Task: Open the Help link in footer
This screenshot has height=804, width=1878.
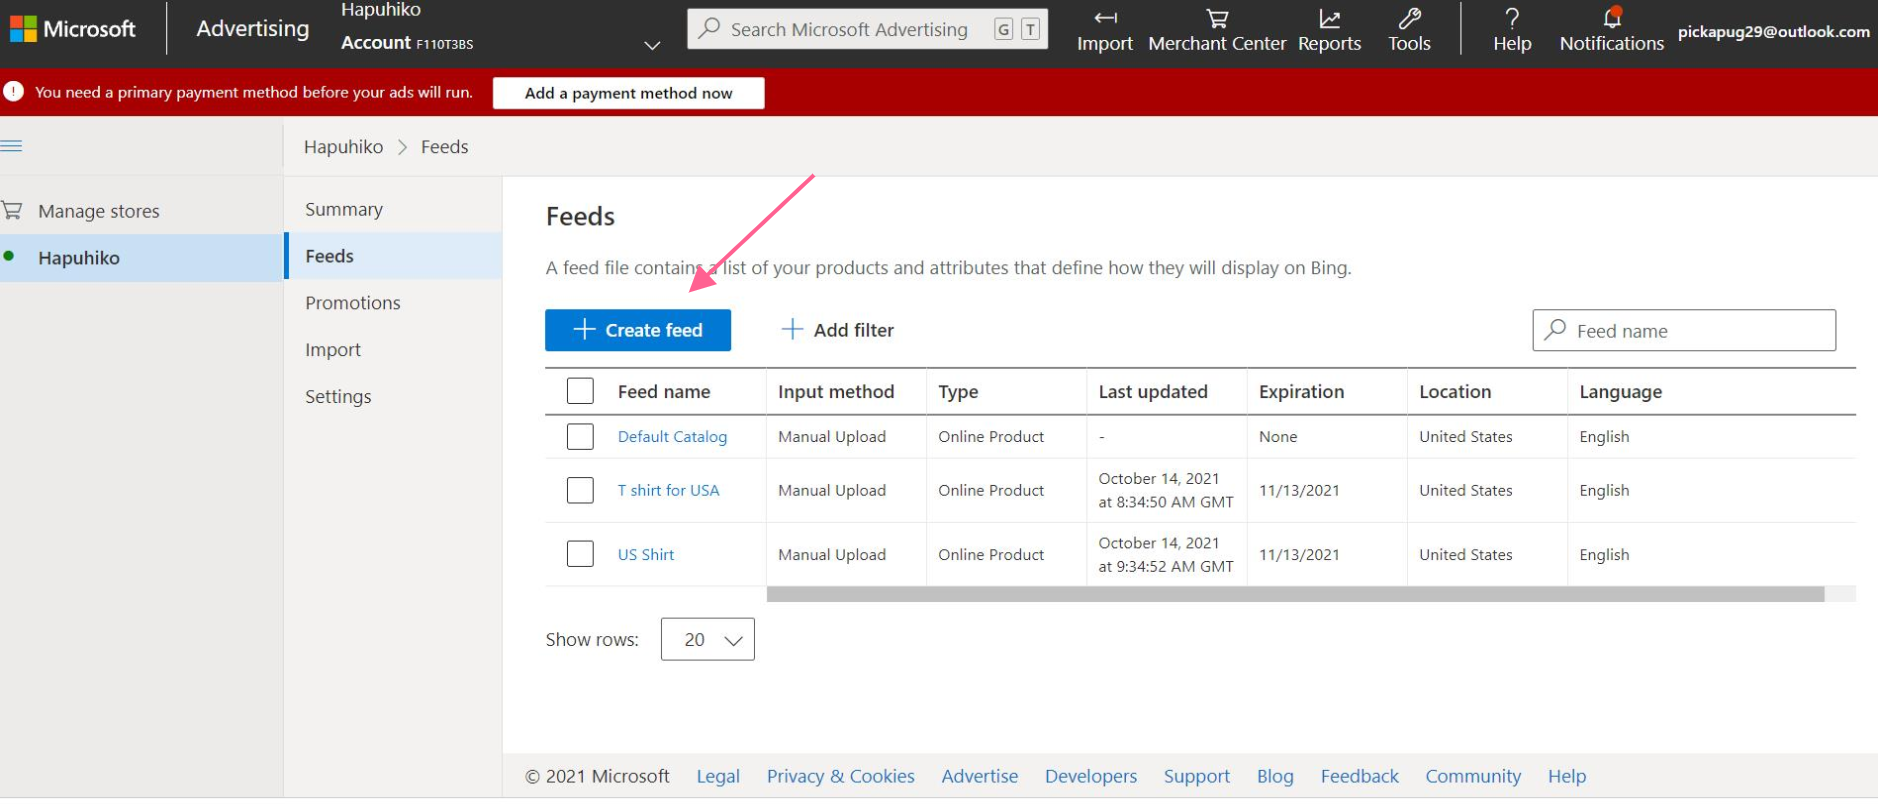Action: coord(1567,776)
